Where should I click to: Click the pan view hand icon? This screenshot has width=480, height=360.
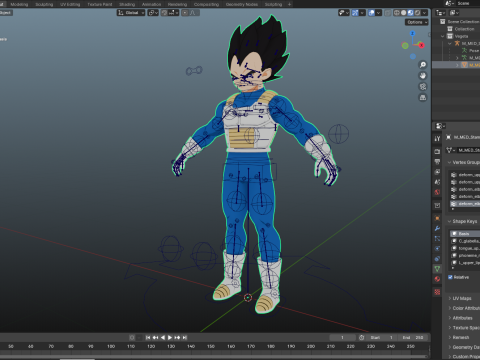pos(423,76)
